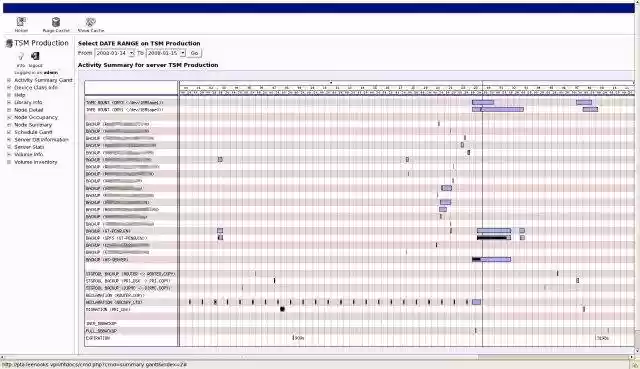Click black dot in MIGRATION (PRI_DISK) row

tap(282, 309)
